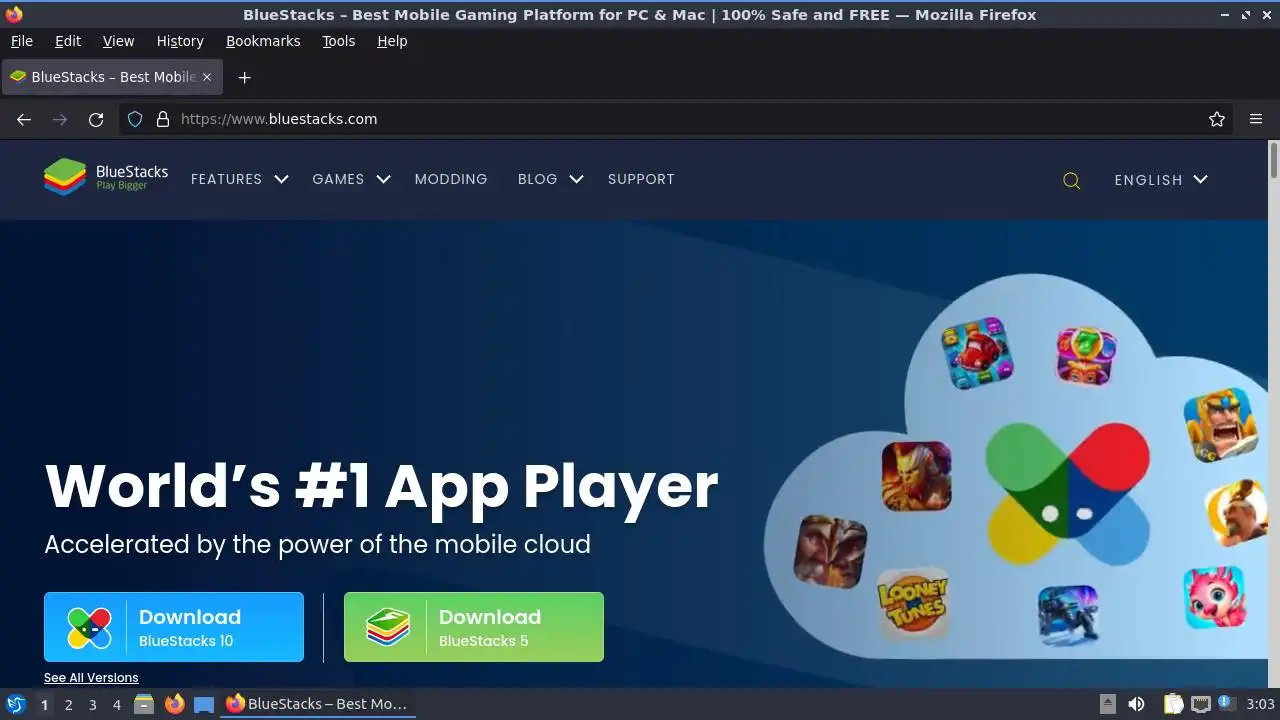Screen dimensions: 1280x720
Task: Click the site security padlock icon
Action: [x=163, y=119]
